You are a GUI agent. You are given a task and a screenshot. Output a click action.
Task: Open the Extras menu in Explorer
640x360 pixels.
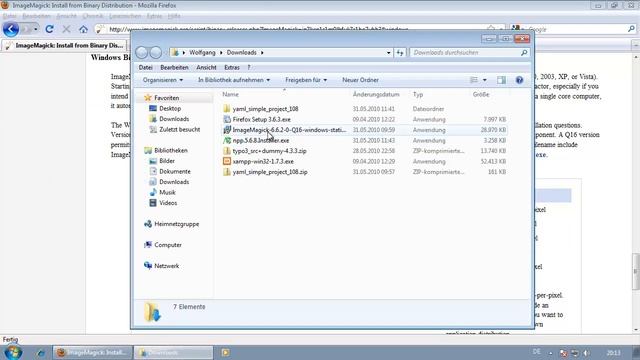pyautogui.click(x=232, y=67)
